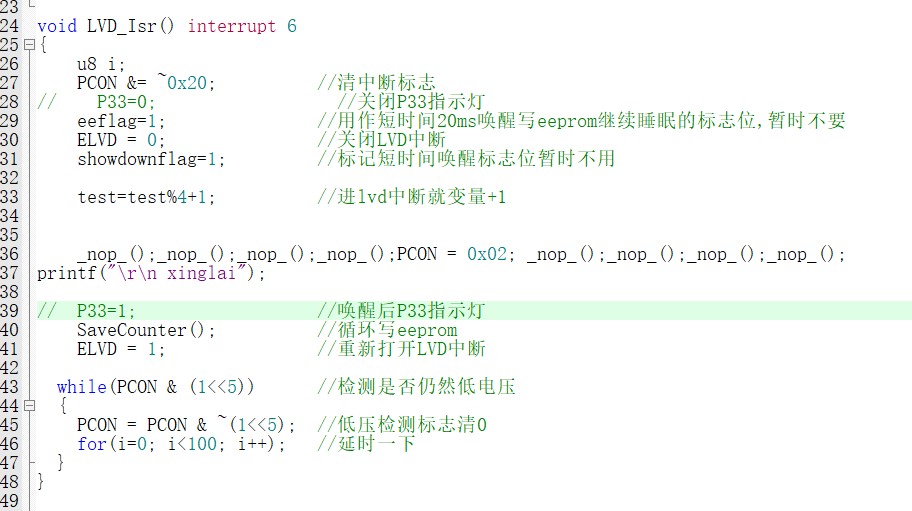
Task: Click the test=test%4+1 expression
Action: (146, 197)
